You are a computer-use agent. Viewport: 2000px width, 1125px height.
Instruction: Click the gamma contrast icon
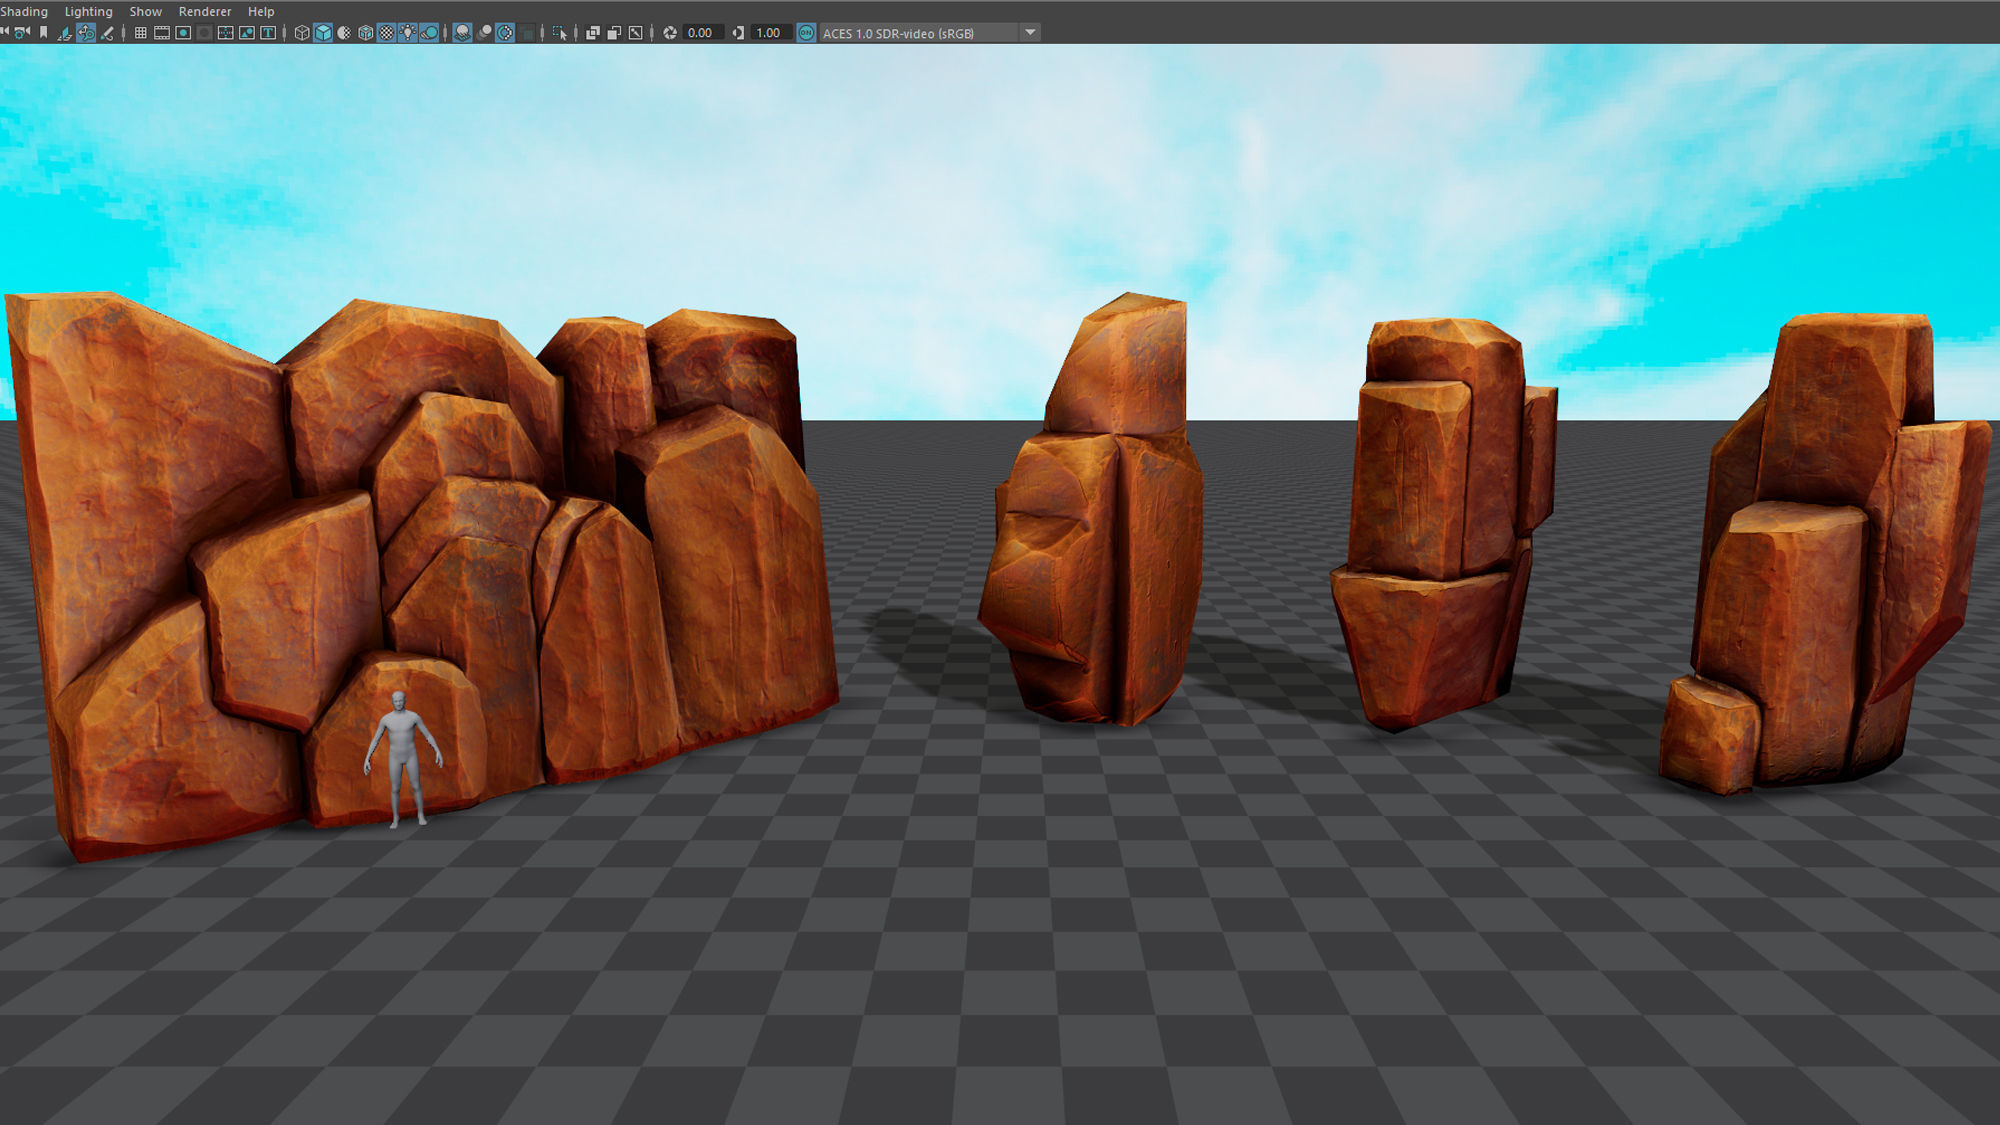(738, 33)
